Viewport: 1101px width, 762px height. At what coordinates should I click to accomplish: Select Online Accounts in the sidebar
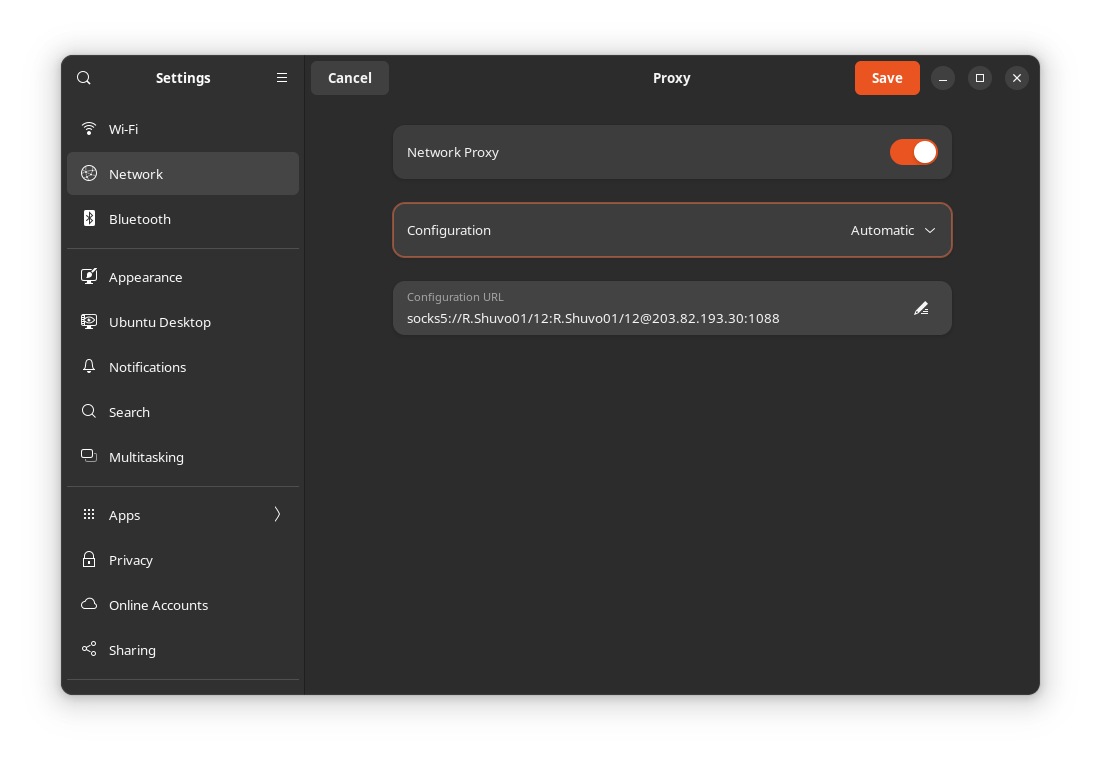point(158,604)
